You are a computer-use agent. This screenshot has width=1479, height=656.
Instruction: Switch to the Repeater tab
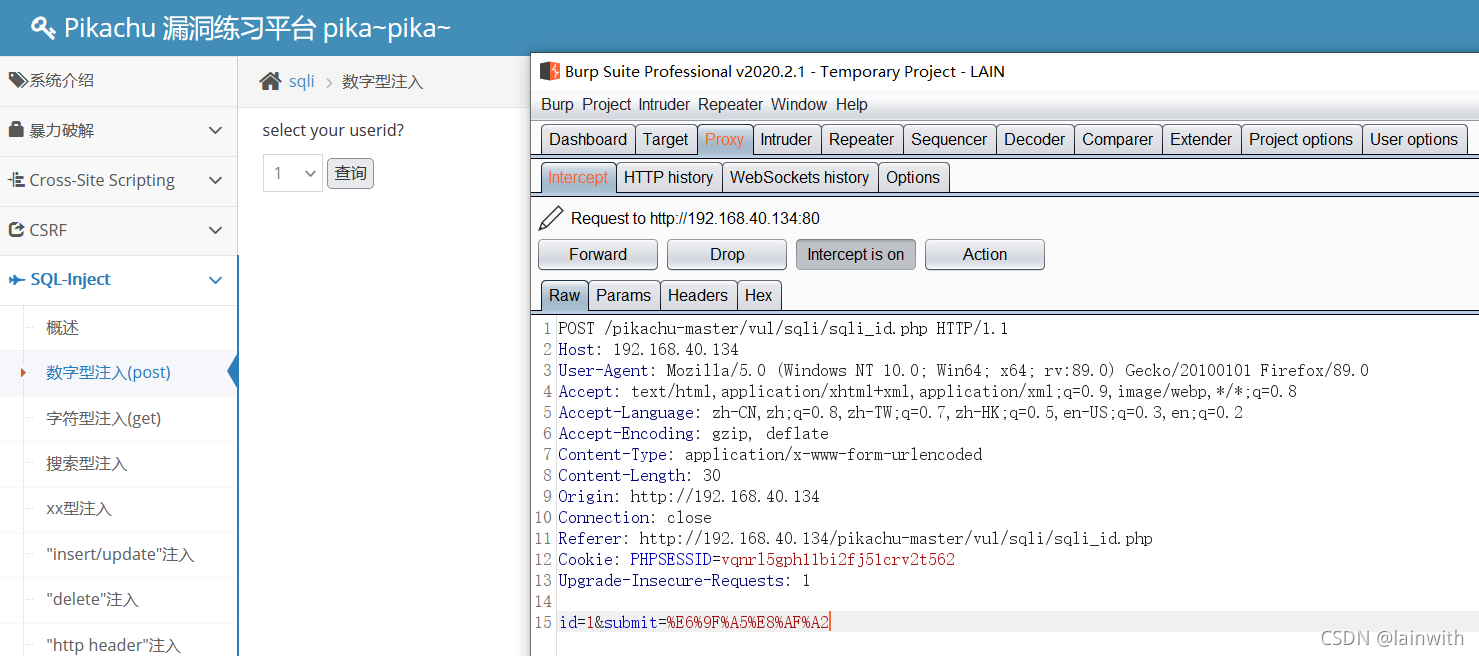[862, 139]
